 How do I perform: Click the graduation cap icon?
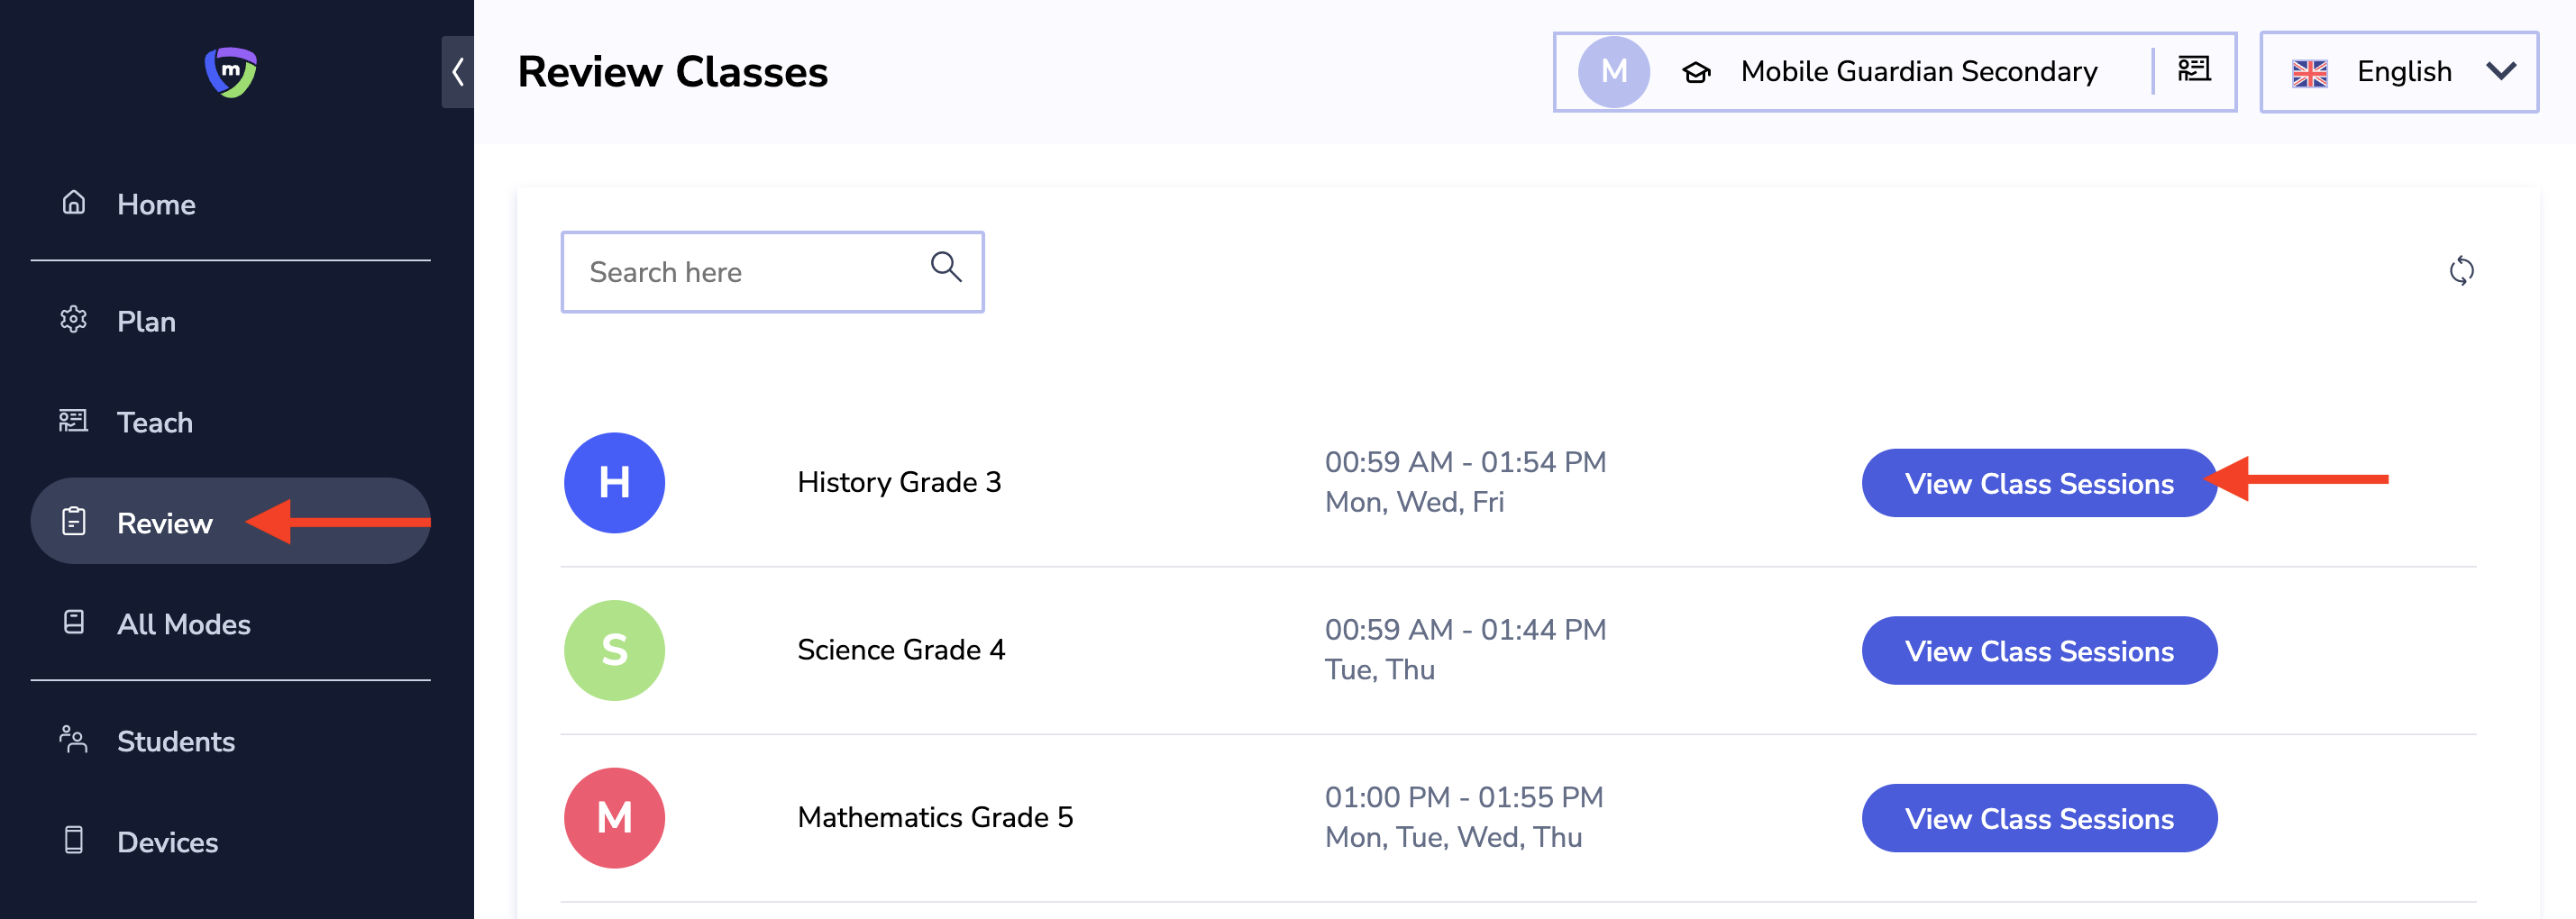[x=1697, y=72]
